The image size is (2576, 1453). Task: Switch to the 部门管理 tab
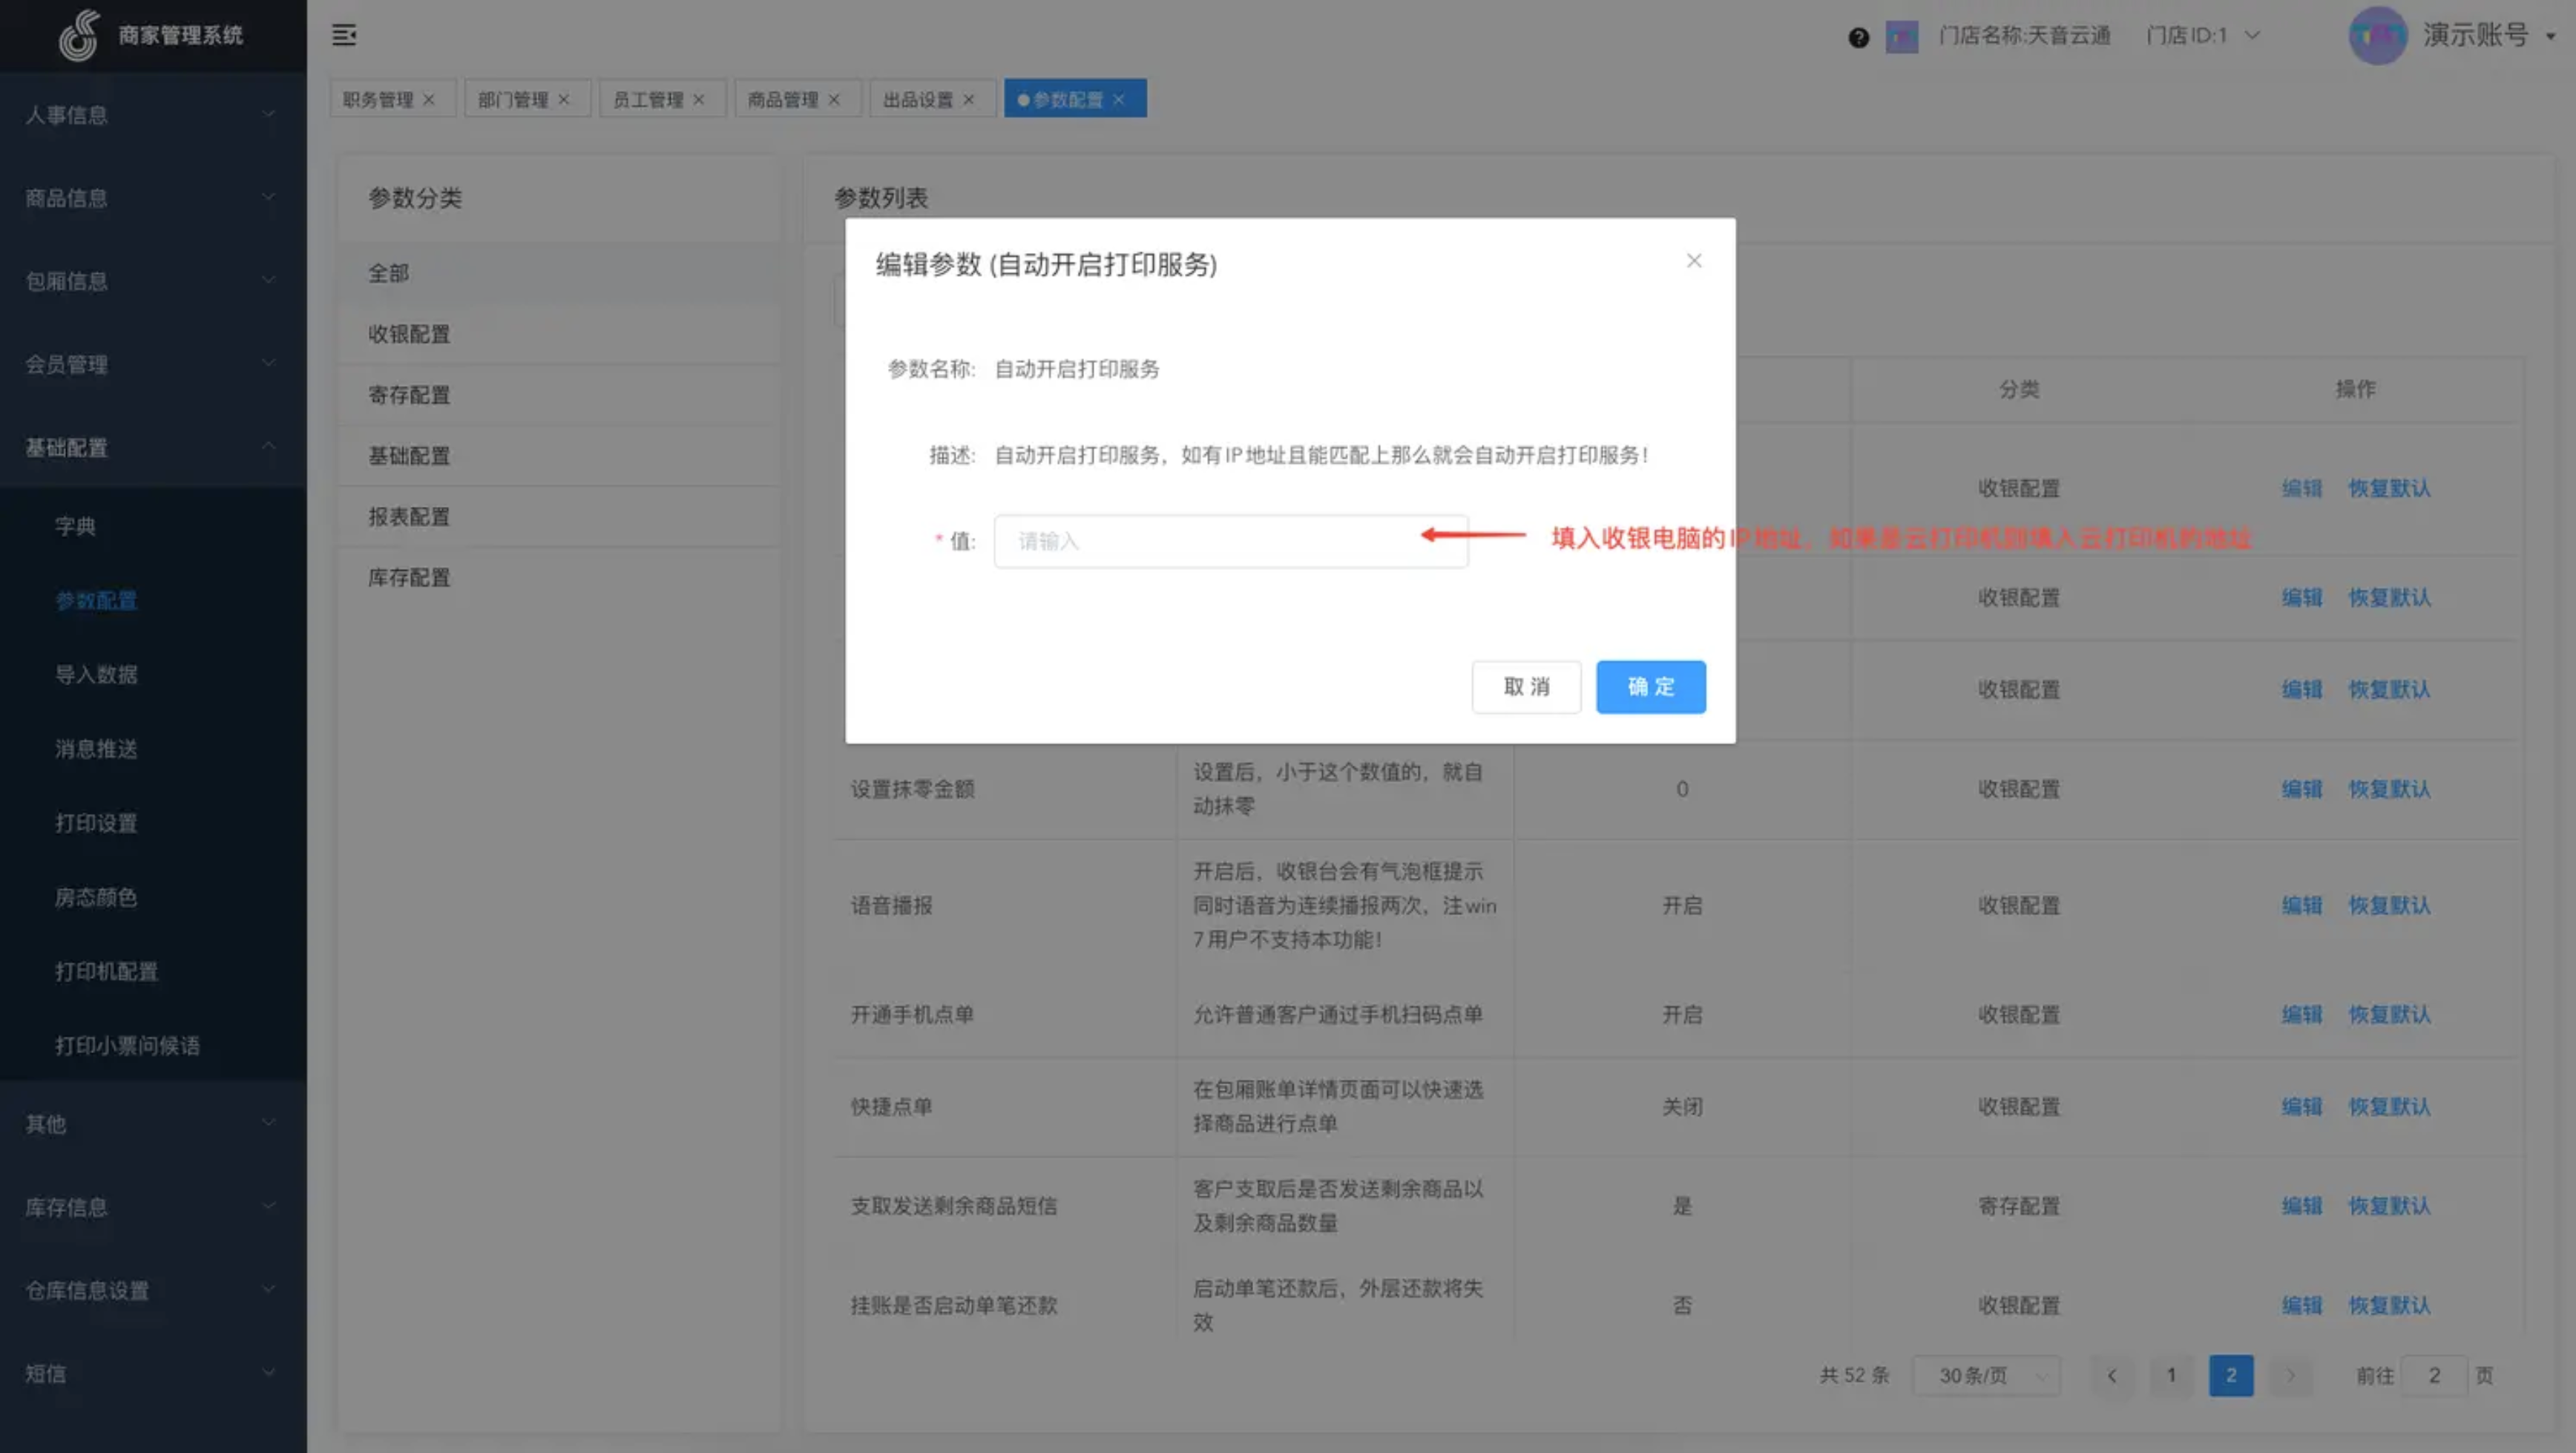(x=513, y=99)
